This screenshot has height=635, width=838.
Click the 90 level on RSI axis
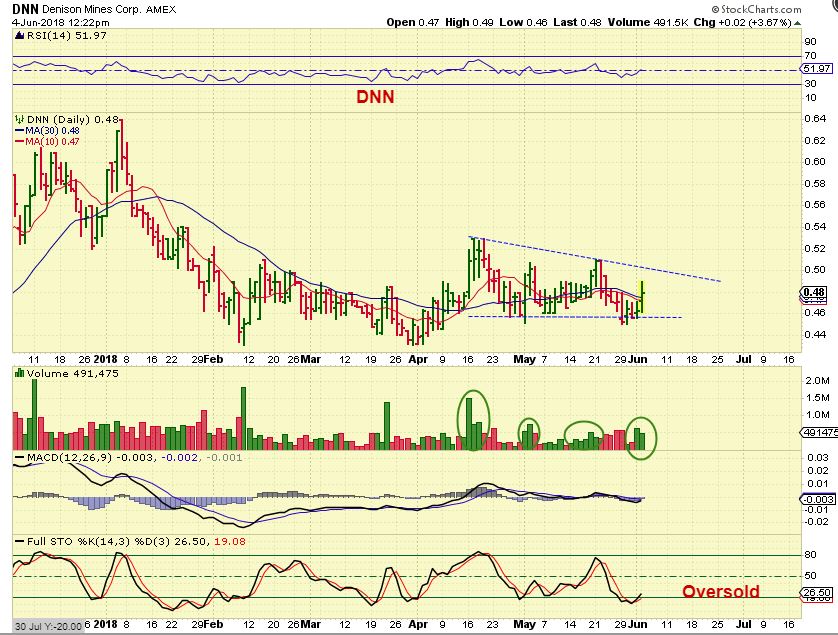(x=810, y=42)
